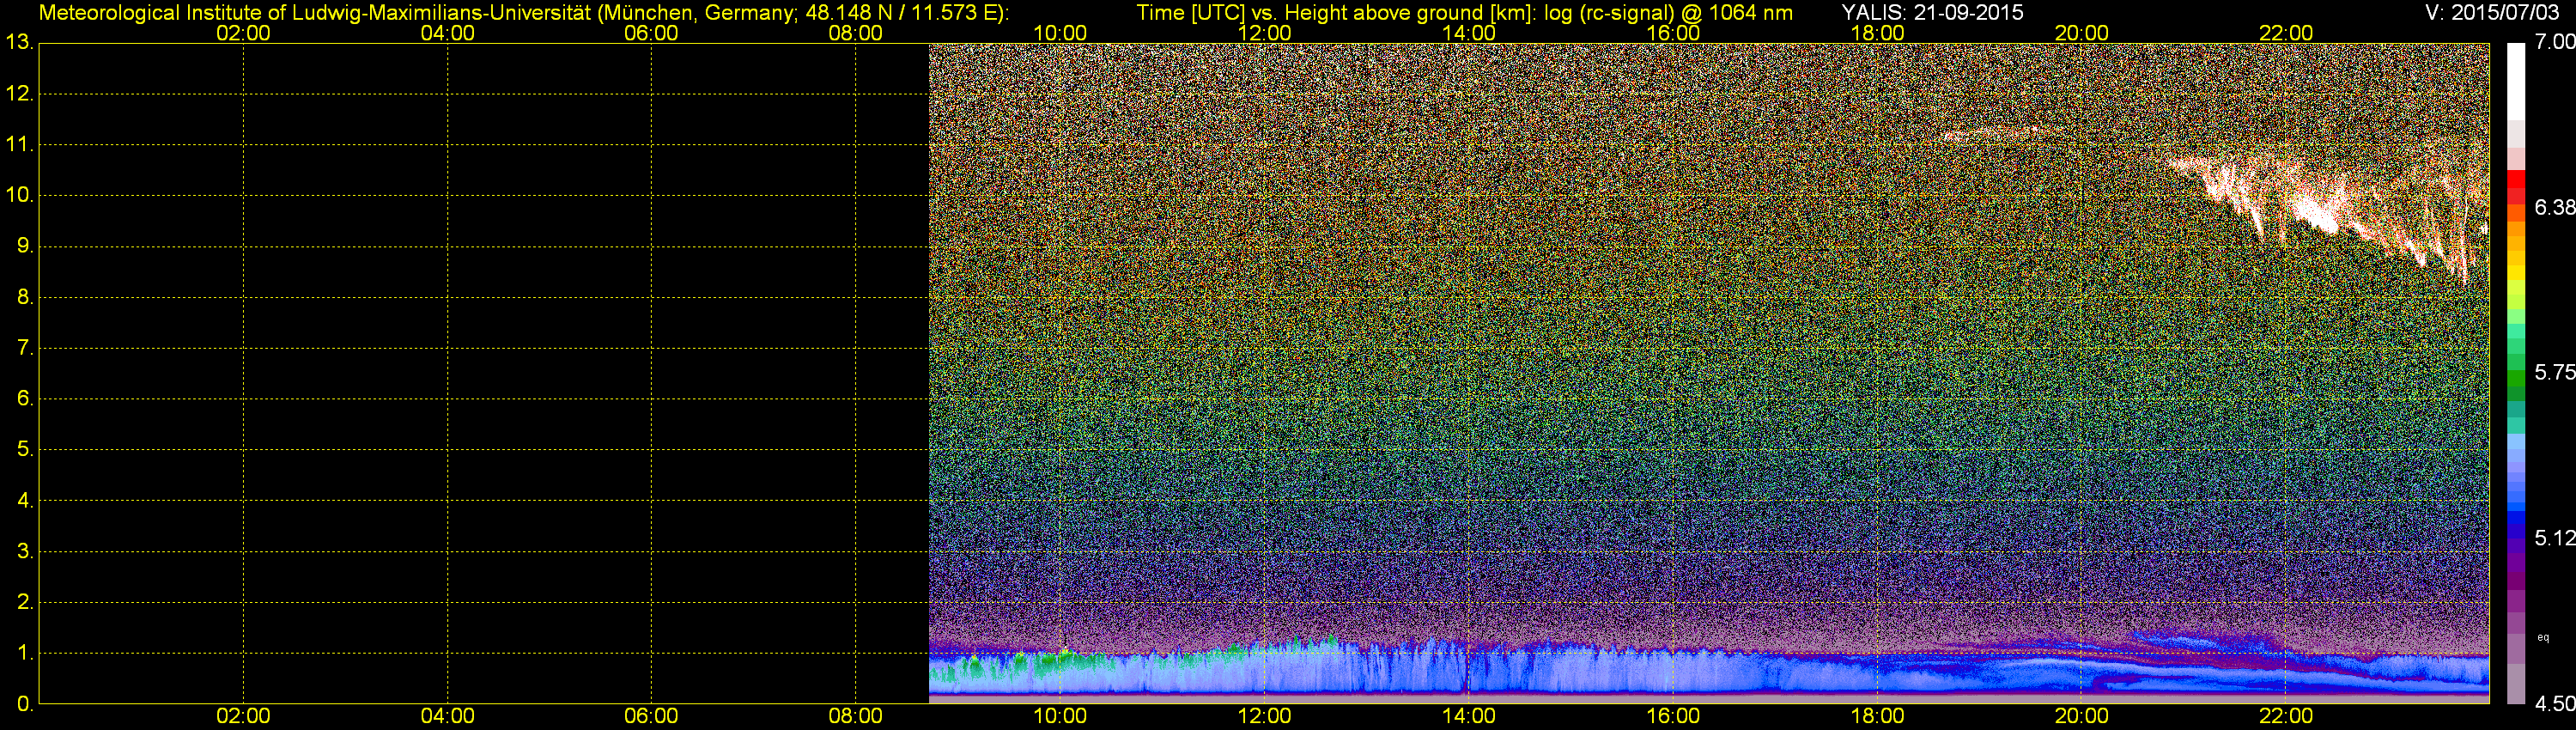2576x730 pixels.
Task: Select 10:00 on the bottom time axis
Action: 1060,716
